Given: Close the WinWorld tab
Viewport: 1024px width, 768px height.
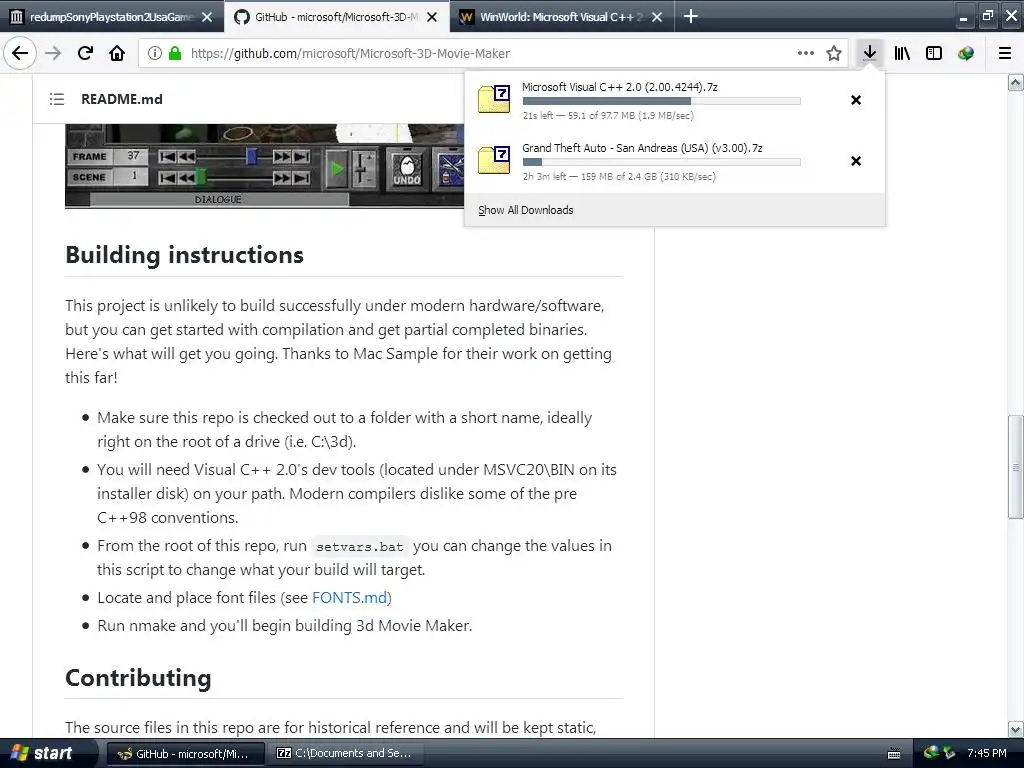Looking at the screenshot, I should tap(658, 17).
